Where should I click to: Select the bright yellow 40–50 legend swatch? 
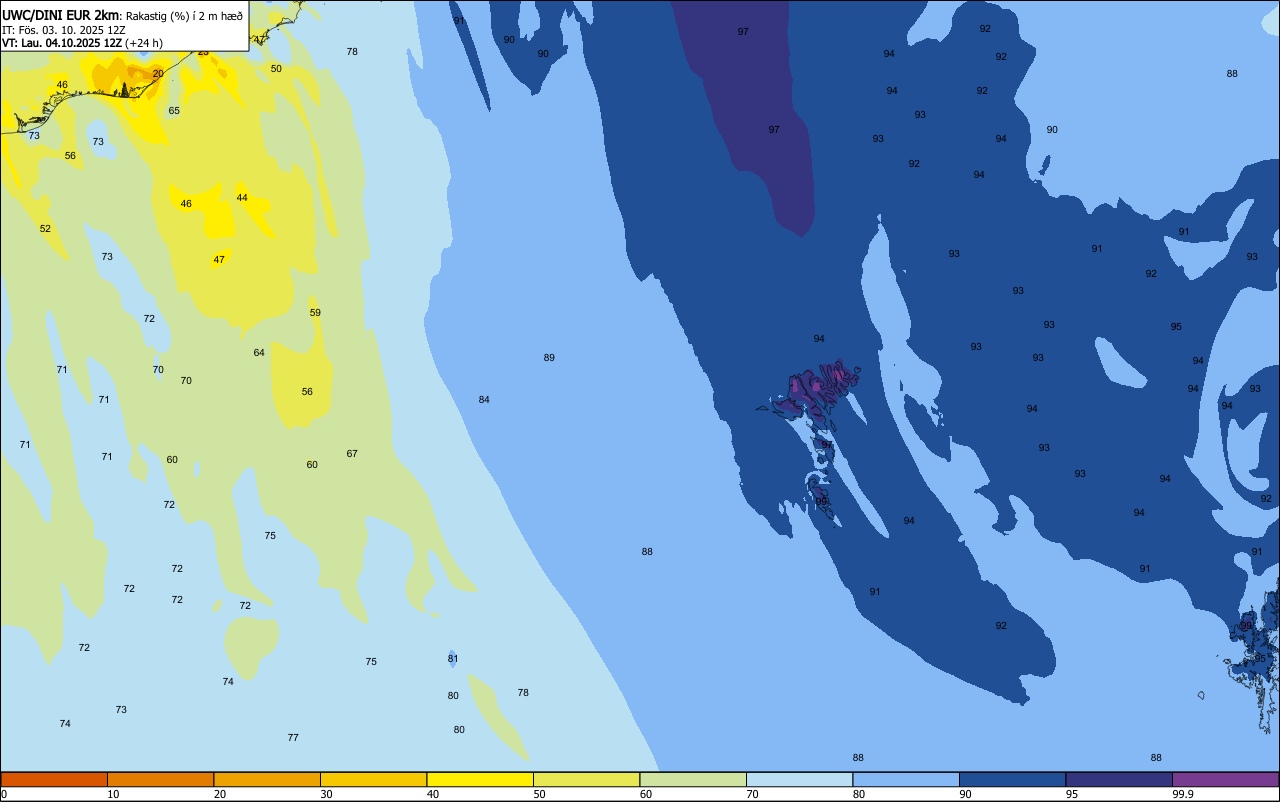click(x=480, y=780)
